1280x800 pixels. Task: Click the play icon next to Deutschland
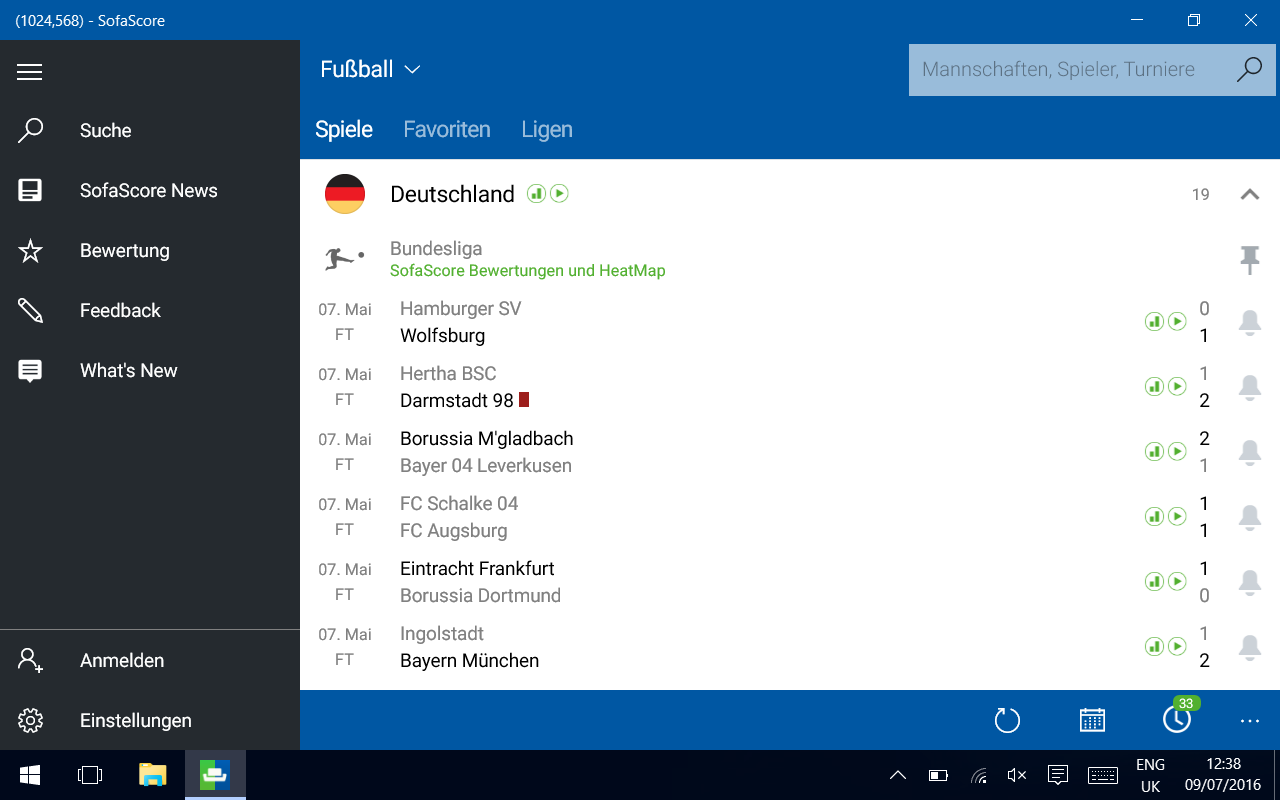(x=559, y=193)
